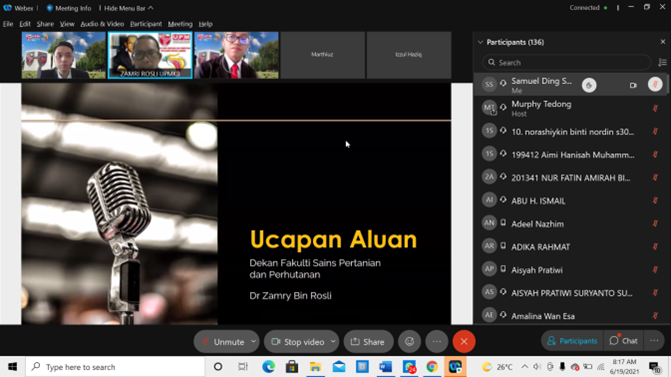The height and width of the screenshot is (377, 671).
Task: Open Microsoft Store from taskbar
Action: (292, 367)
